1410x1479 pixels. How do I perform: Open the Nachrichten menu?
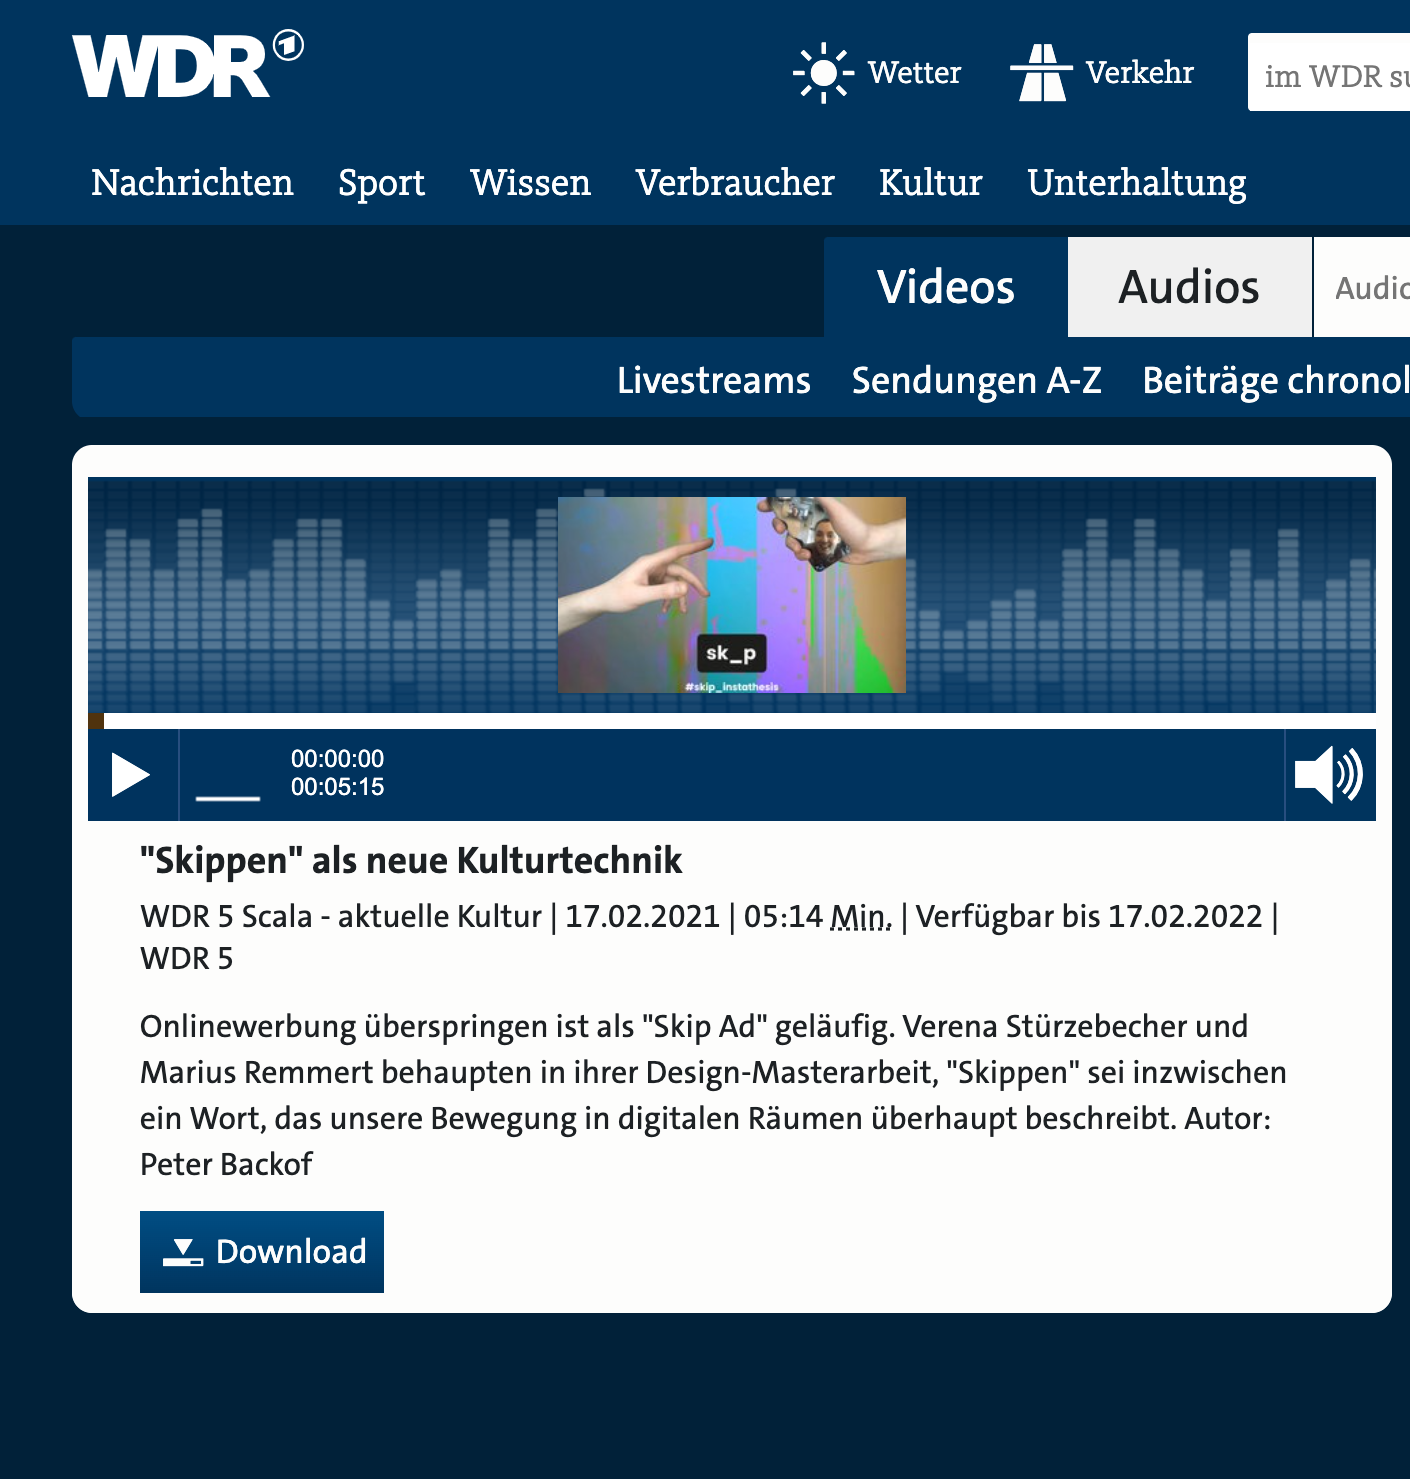[192, 183]
